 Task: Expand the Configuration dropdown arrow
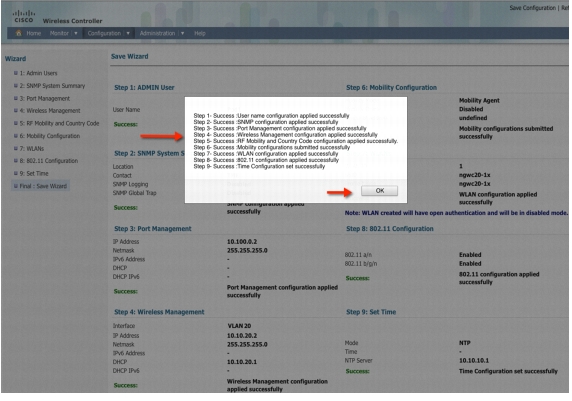pos(128,33)
